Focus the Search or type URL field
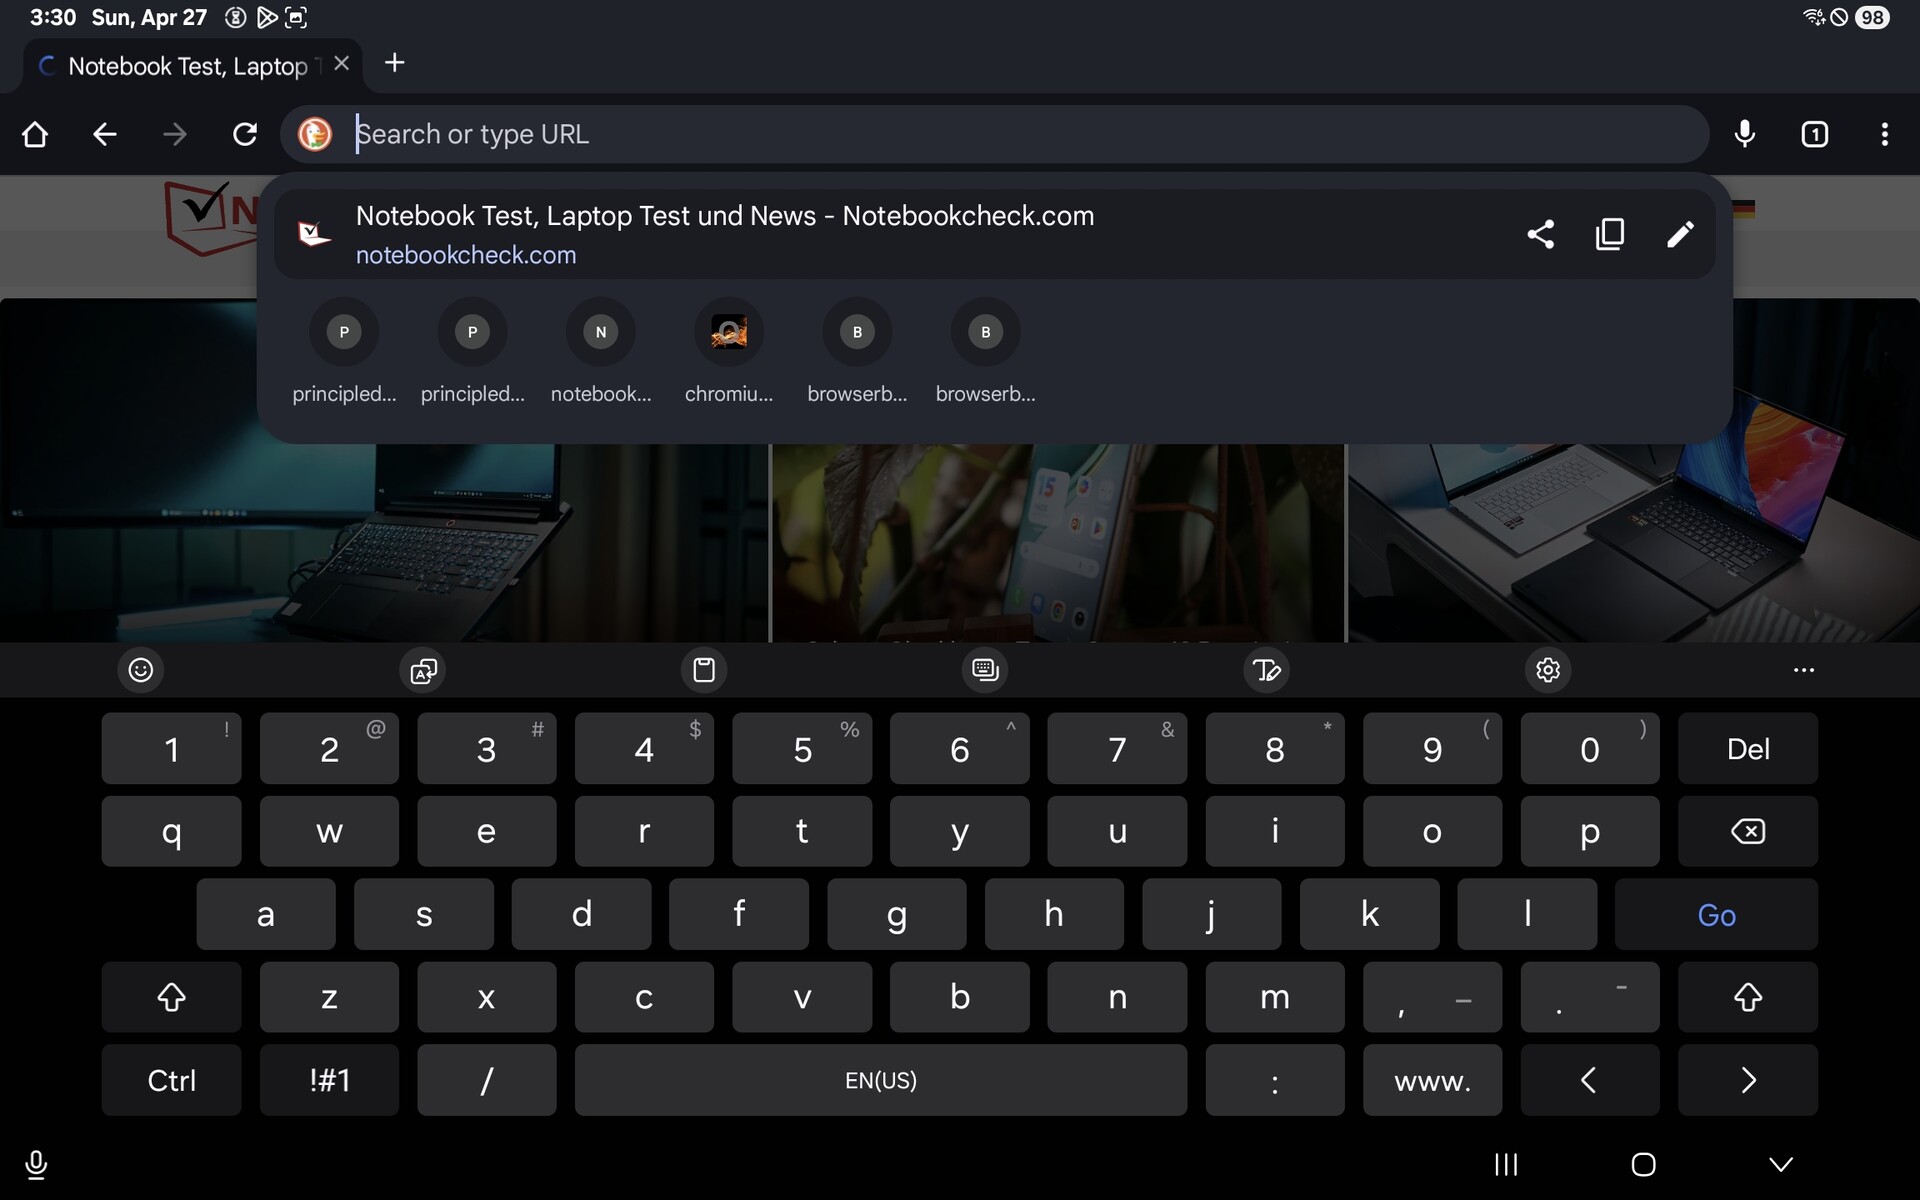The image size is (1920, 1200). point(1000,134)
